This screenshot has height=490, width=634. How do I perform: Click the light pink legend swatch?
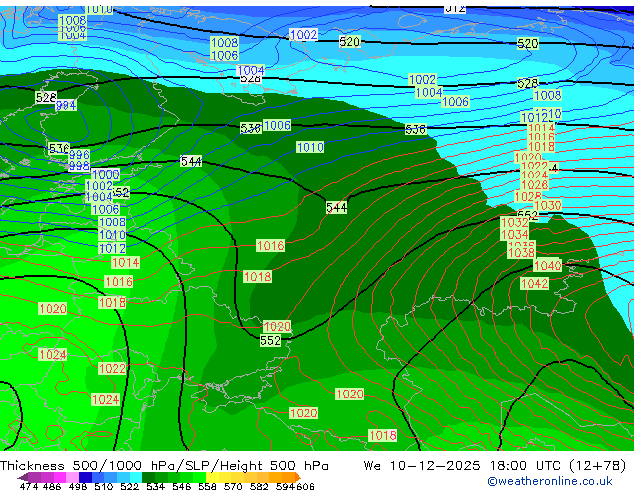[72, 477]
